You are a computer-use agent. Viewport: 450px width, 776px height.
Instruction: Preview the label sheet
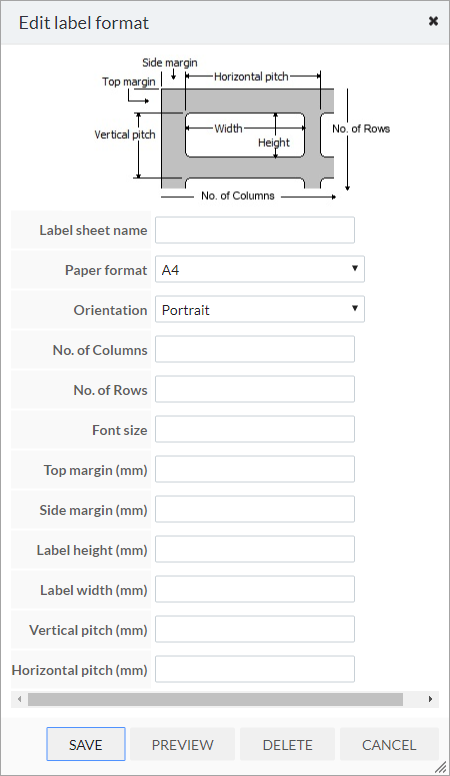tap(182, 744)
